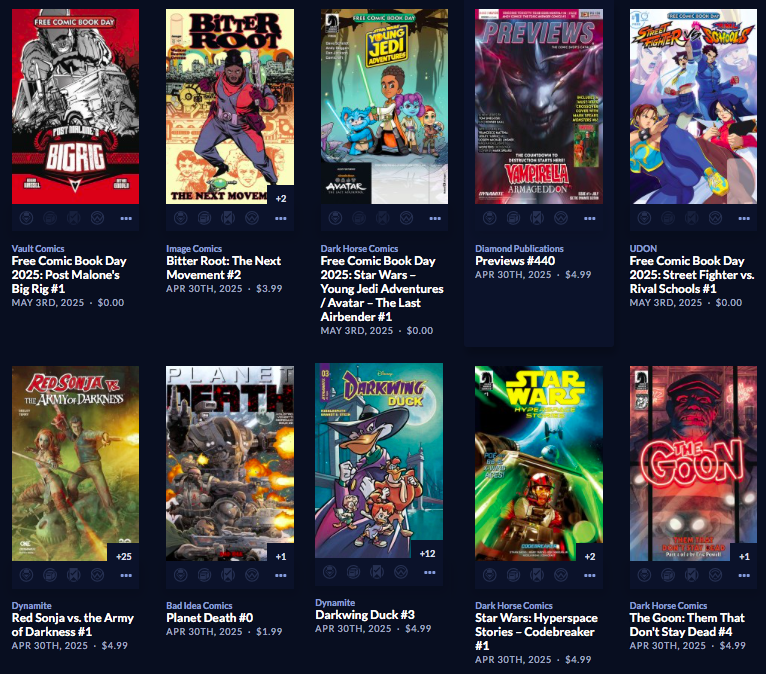Open three-dot menu for Street Fighter vs. Rival Schools
Image resolution: width=766 pixels, height=674 pixels.
[x=744, y=218]
